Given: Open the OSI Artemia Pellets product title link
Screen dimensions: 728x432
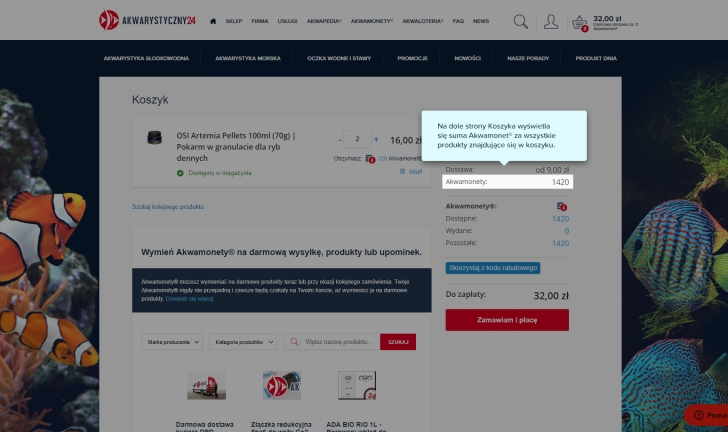Looking at the screenshot, I should coord(236,147).
